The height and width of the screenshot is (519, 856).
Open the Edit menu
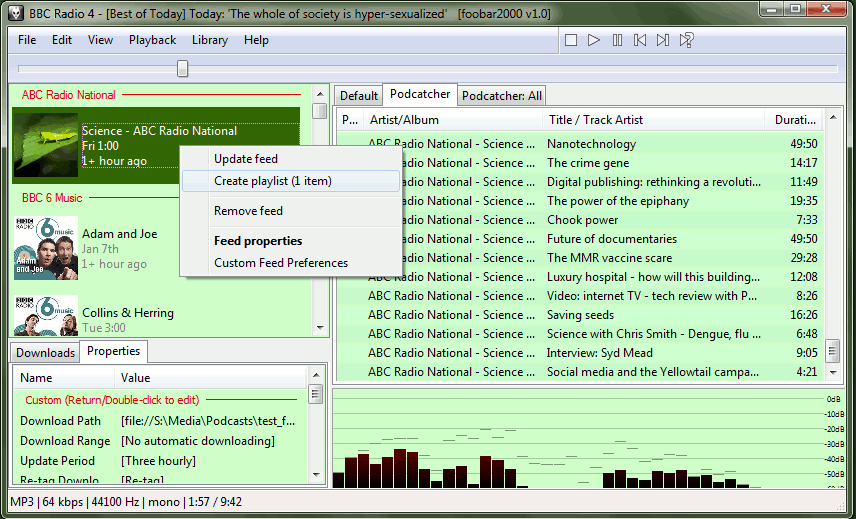(x=62, y=40)
